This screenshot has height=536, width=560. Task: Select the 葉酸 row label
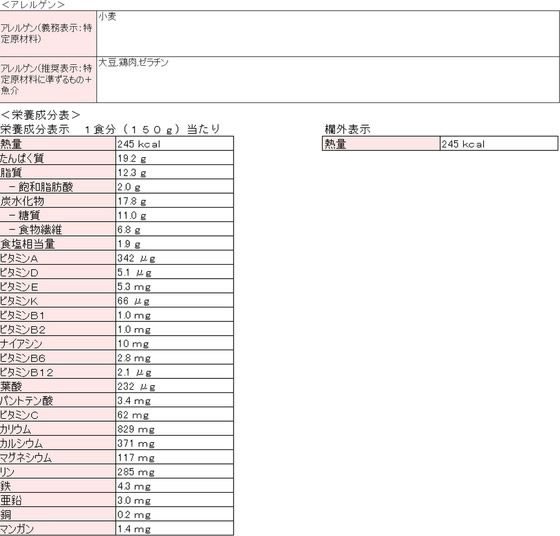coord(58,386)
